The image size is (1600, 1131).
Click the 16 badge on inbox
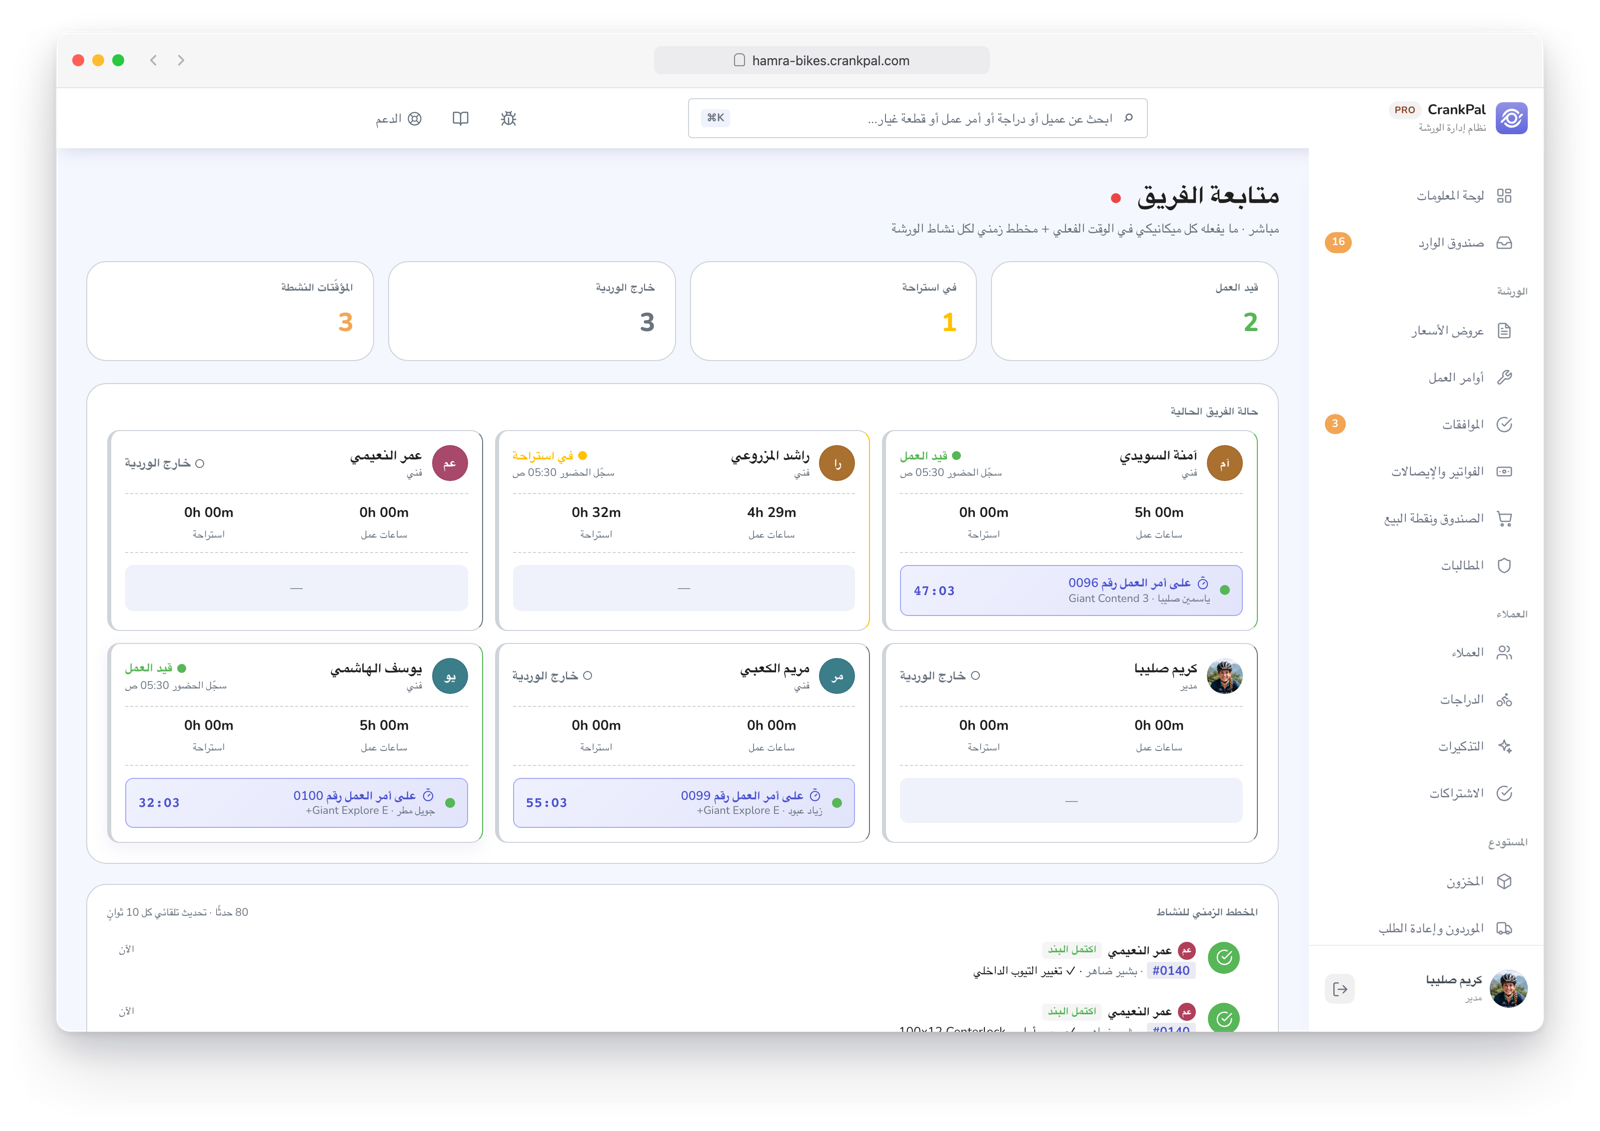1338,242
